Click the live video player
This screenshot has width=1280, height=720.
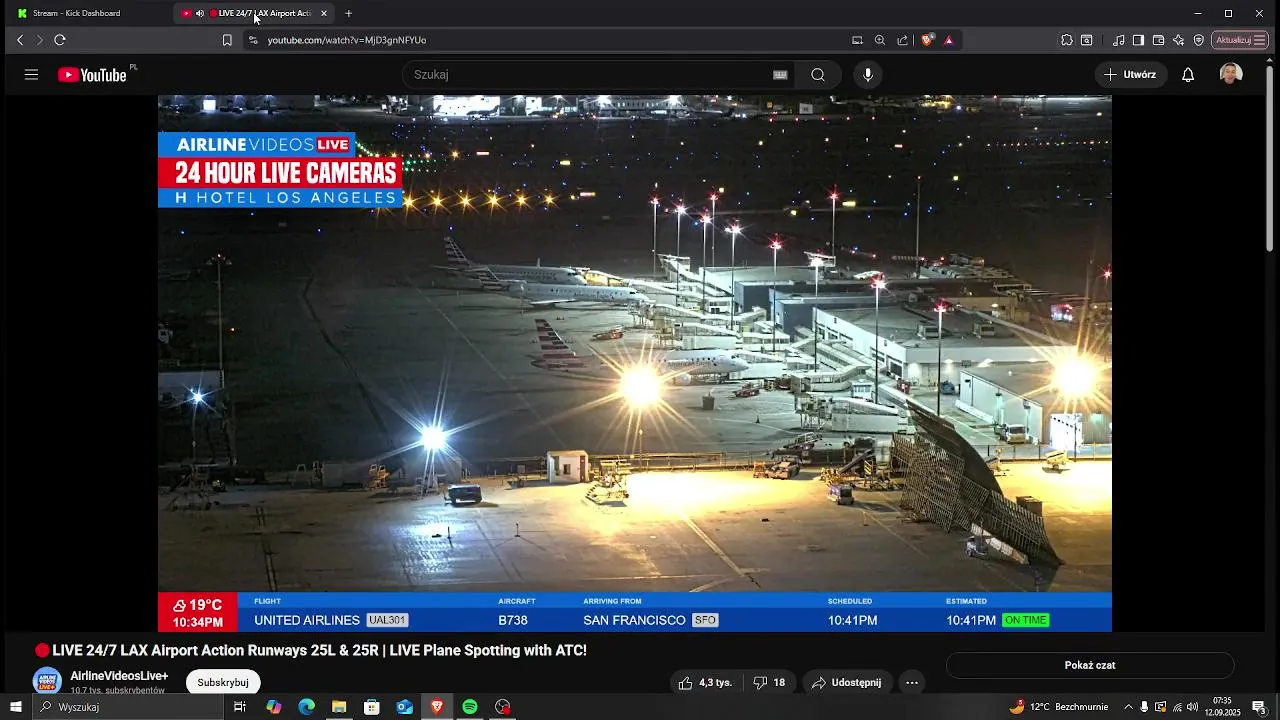[635, 363]
